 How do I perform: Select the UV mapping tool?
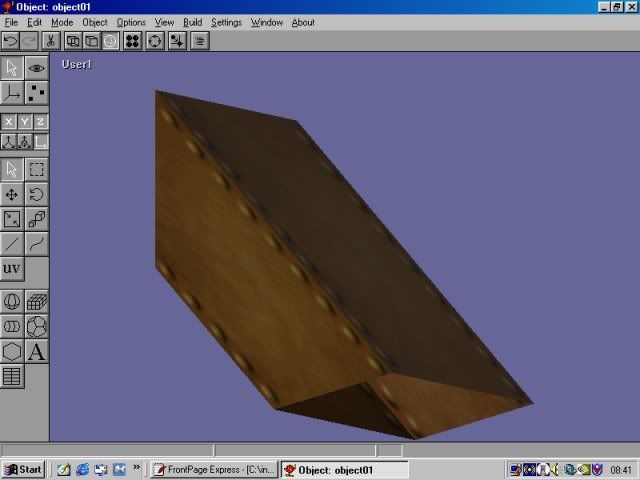pos(12,269)
